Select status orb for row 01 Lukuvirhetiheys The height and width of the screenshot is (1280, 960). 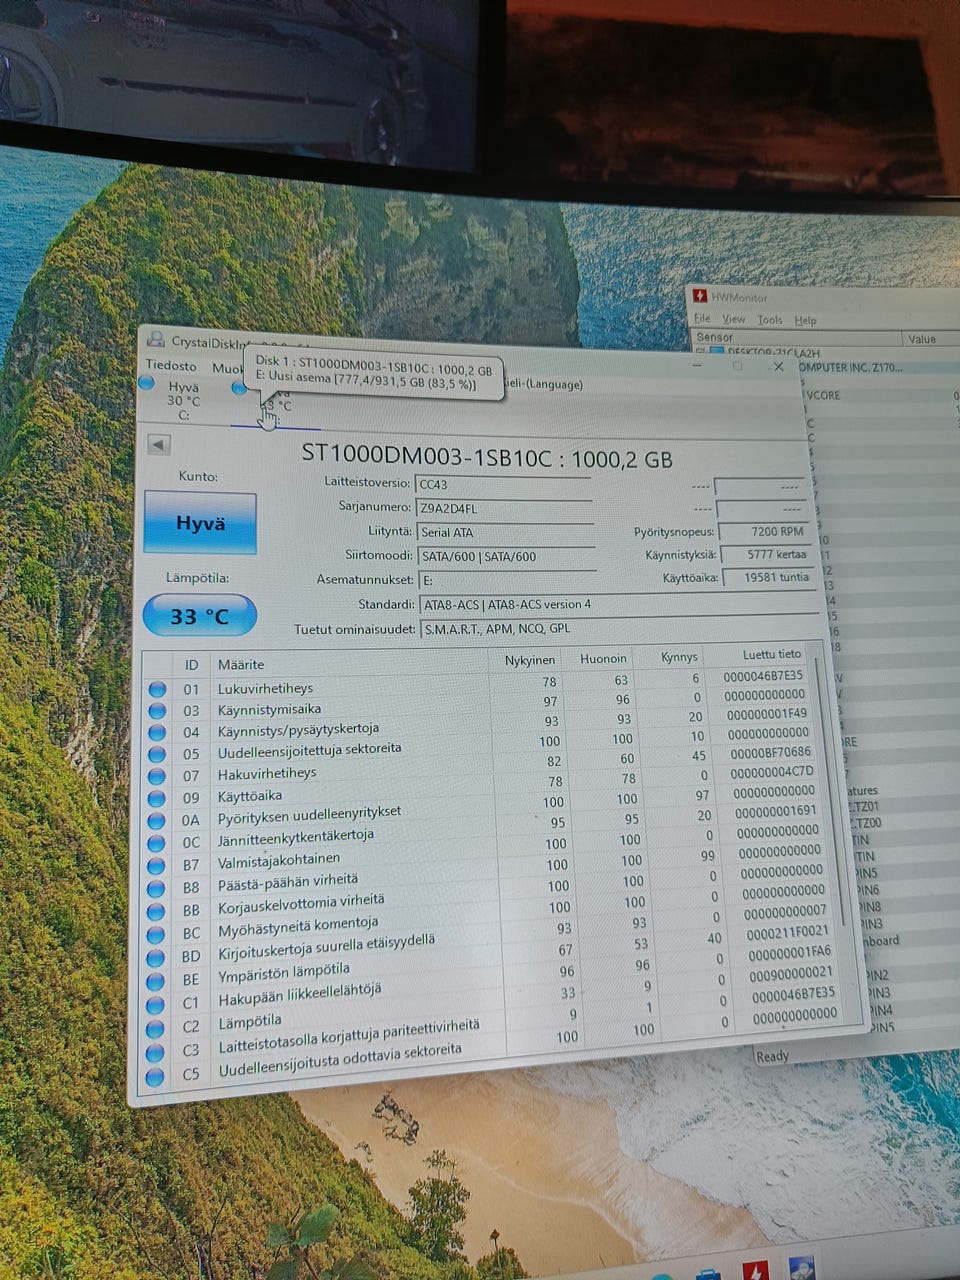coord(157,689)
